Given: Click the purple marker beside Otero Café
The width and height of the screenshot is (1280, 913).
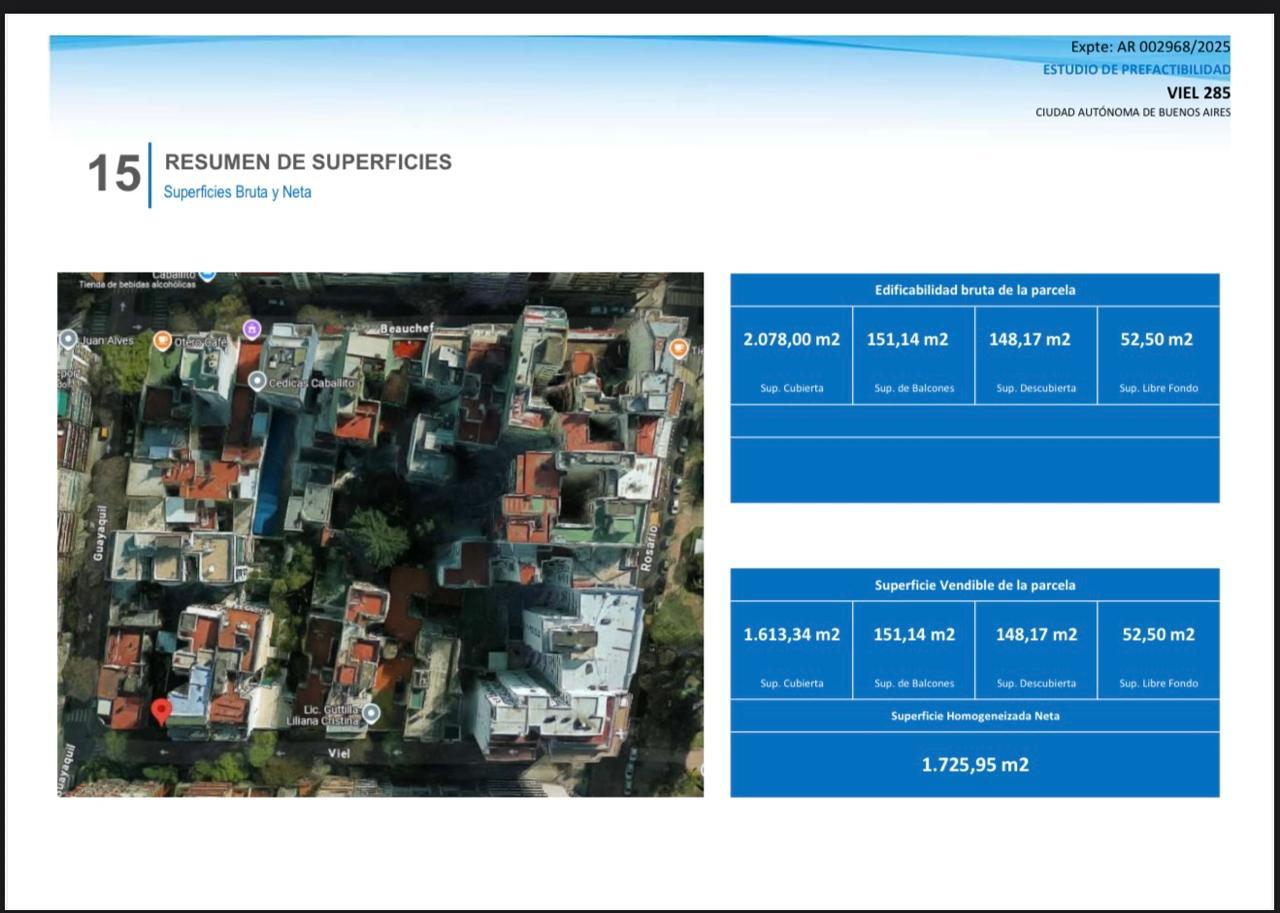Looking at the screenshot, I should [252, 328].
